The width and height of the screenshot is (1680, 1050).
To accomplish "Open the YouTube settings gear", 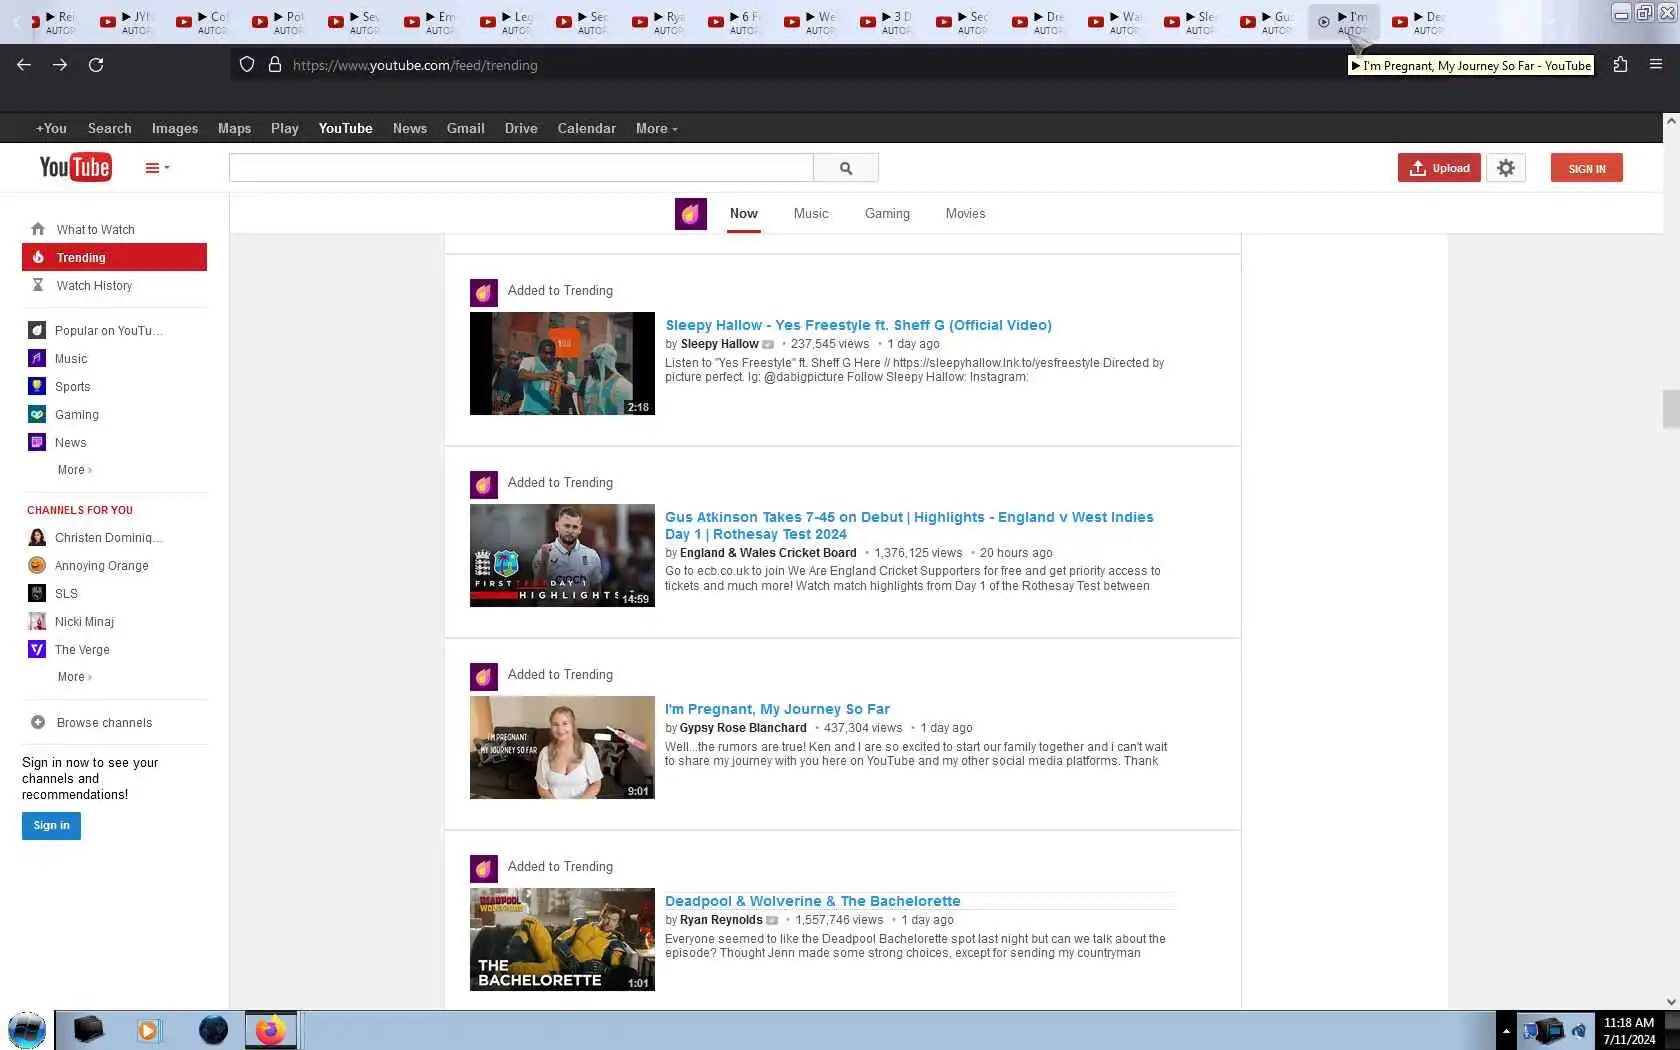I will coord(1506,168).
